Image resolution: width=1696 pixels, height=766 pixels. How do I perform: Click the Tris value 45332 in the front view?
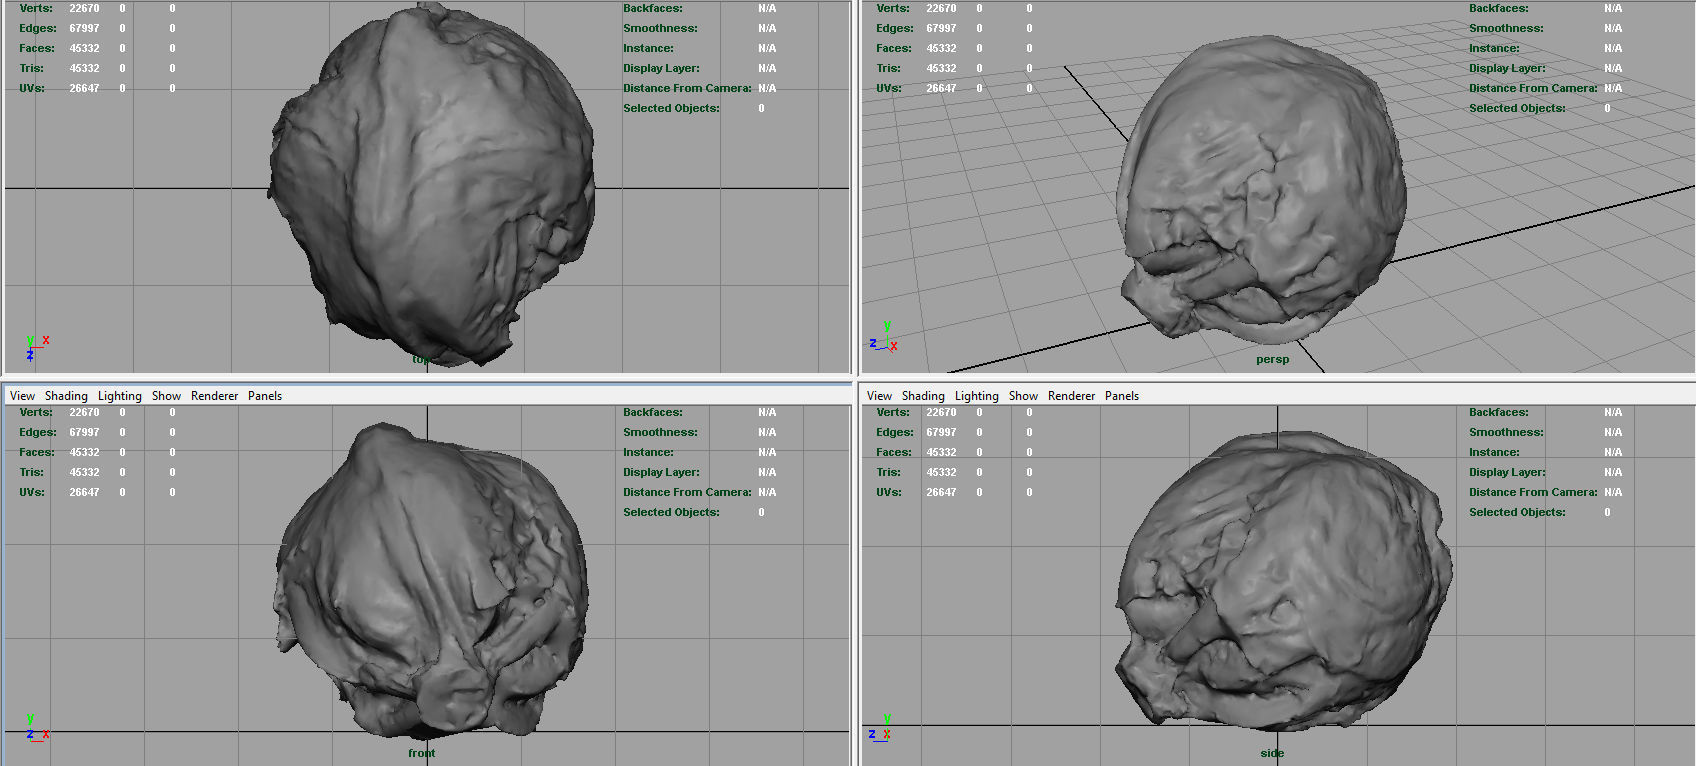coord(84,472)
